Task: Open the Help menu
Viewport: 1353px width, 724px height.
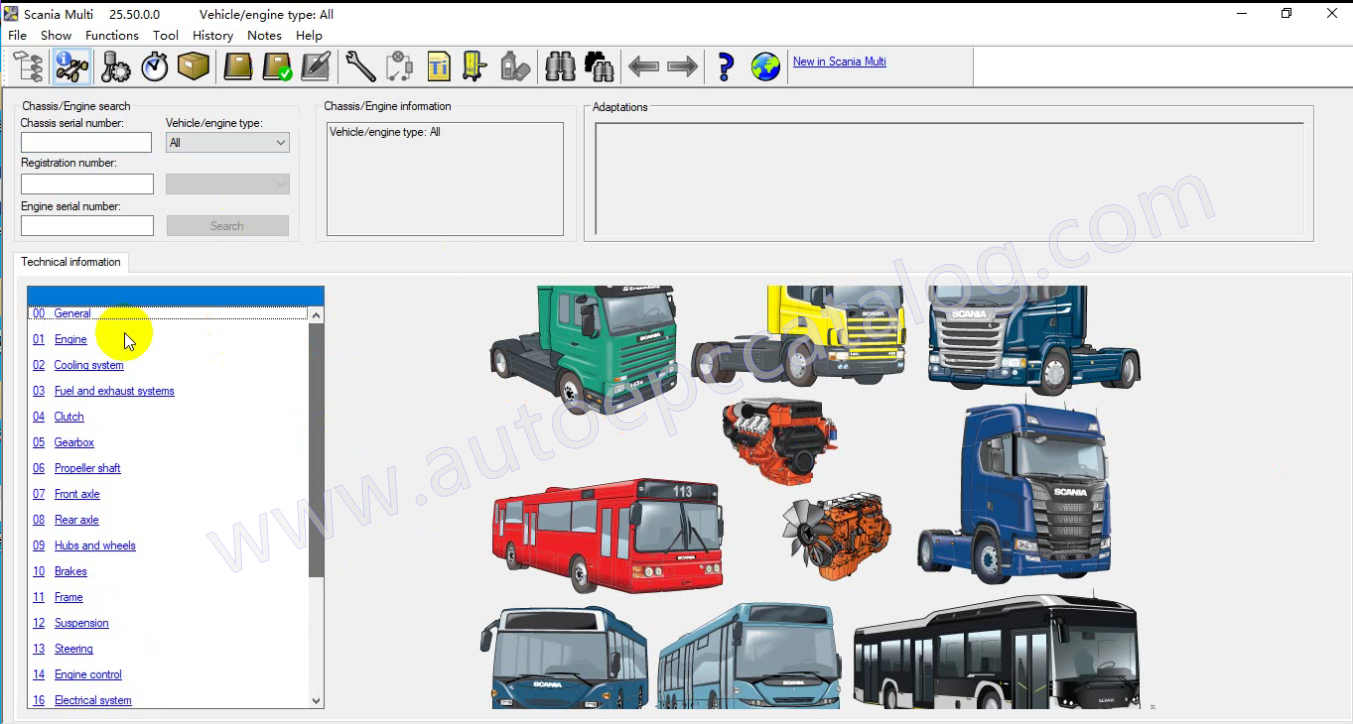Action: (x=309, y=35)
